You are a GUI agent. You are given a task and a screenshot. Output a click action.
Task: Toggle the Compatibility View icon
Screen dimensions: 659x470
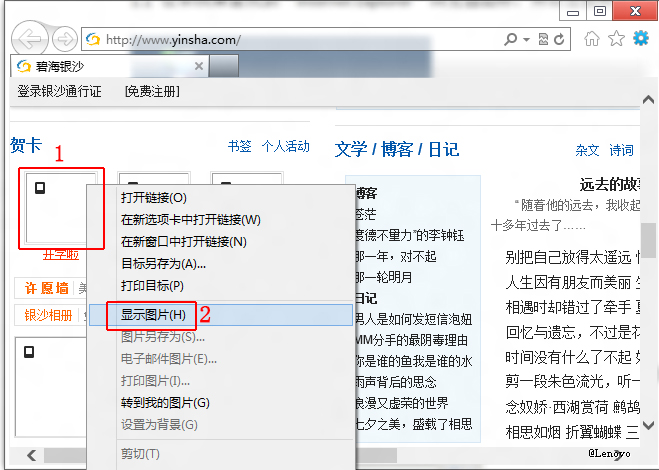coord(543,40)
